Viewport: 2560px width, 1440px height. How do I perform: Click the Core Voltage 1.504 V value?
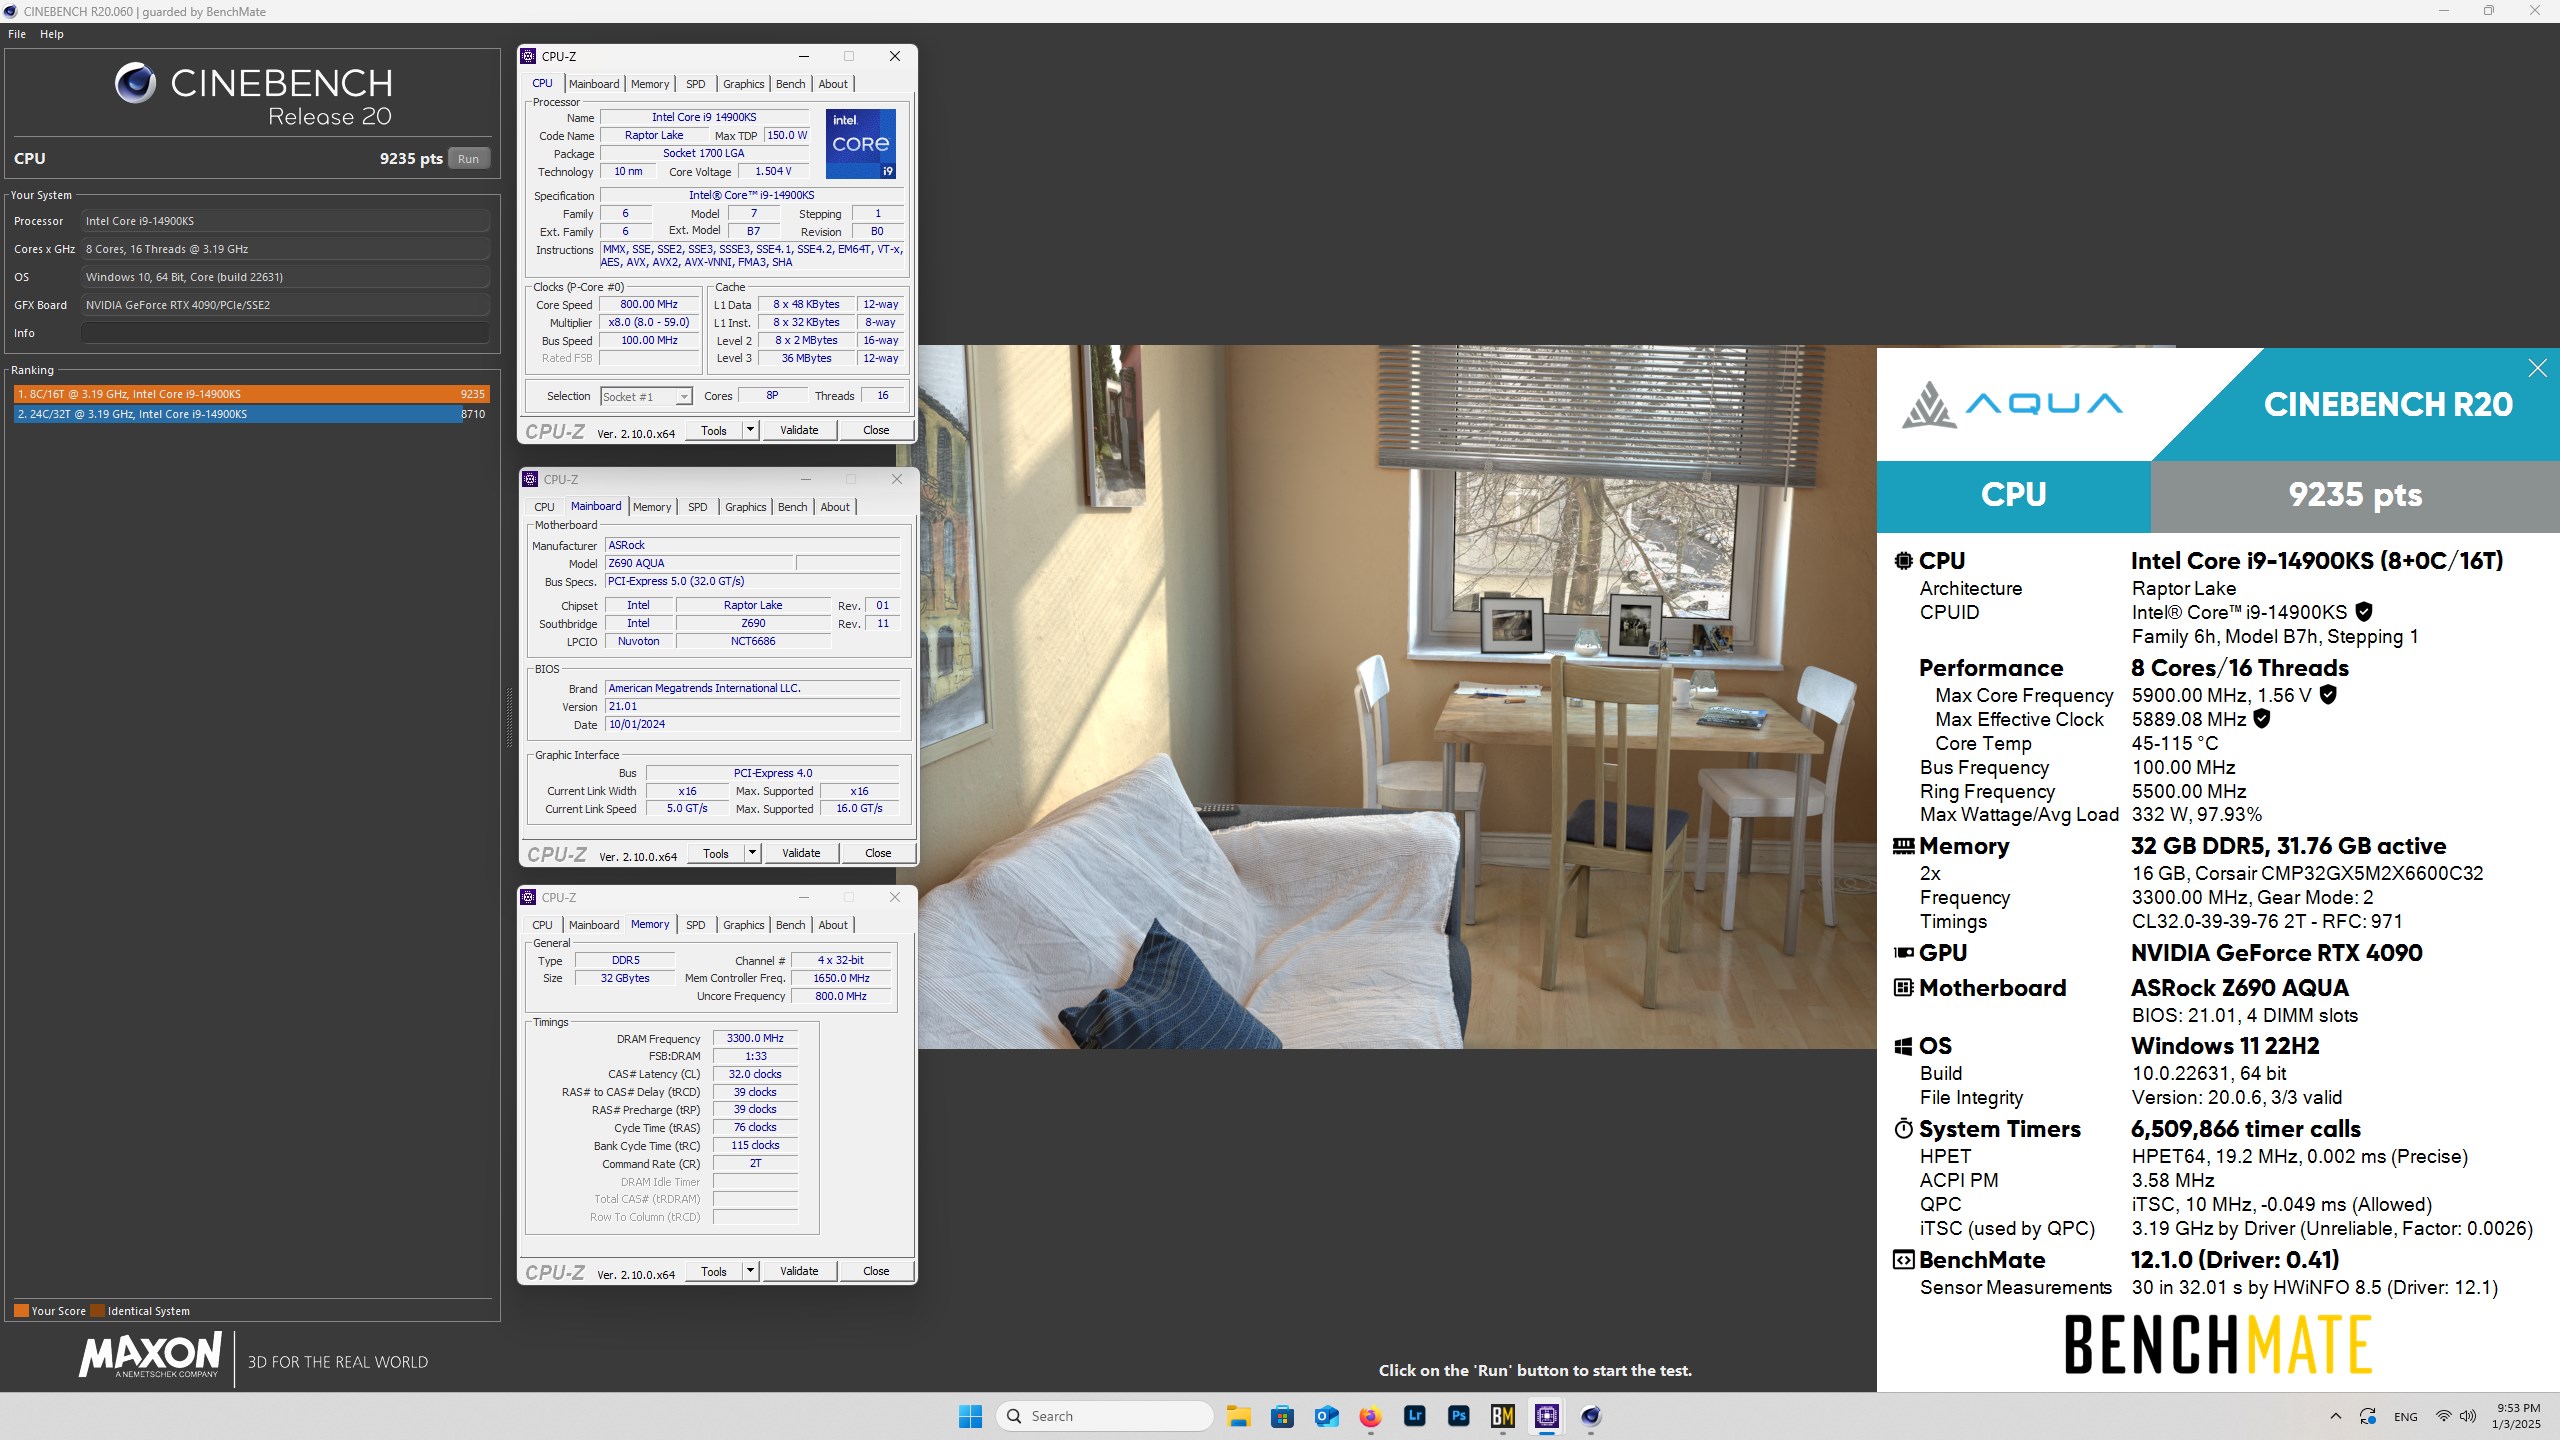(773, 171)
